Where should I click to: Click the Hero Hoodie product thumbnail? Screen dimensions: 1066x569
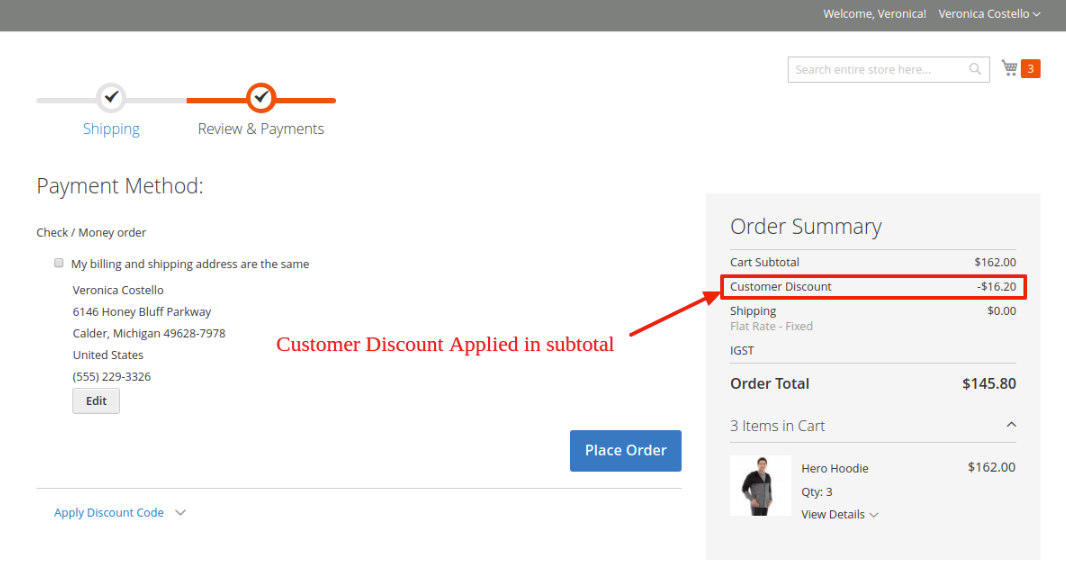pyautogui.click(x=760, y=486)
